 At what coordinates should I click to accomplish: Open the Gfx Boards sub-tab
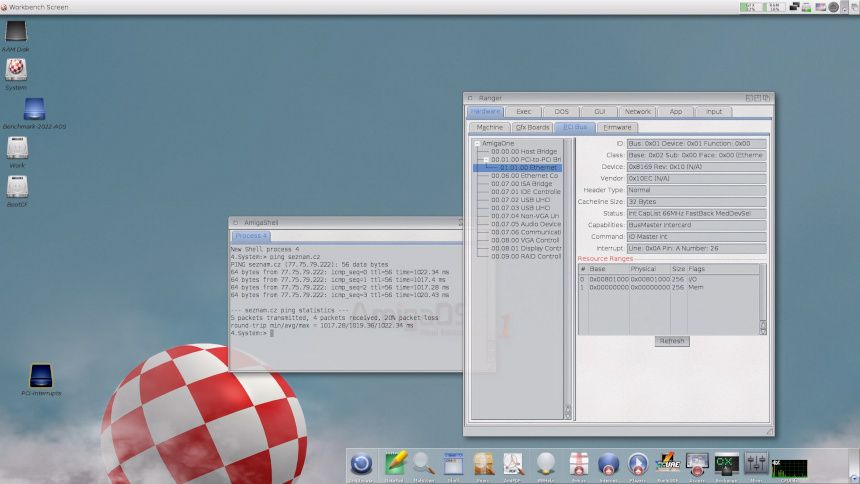point(532,127)
